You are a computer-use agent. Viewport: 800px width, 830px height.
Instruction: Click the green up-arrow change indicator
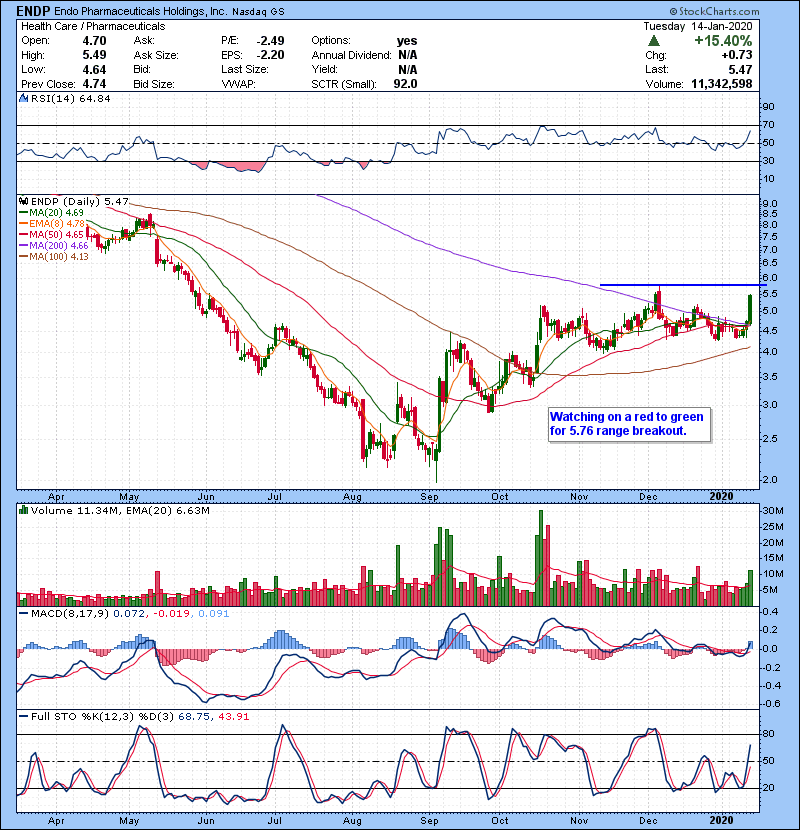click(x=654, y=41)
